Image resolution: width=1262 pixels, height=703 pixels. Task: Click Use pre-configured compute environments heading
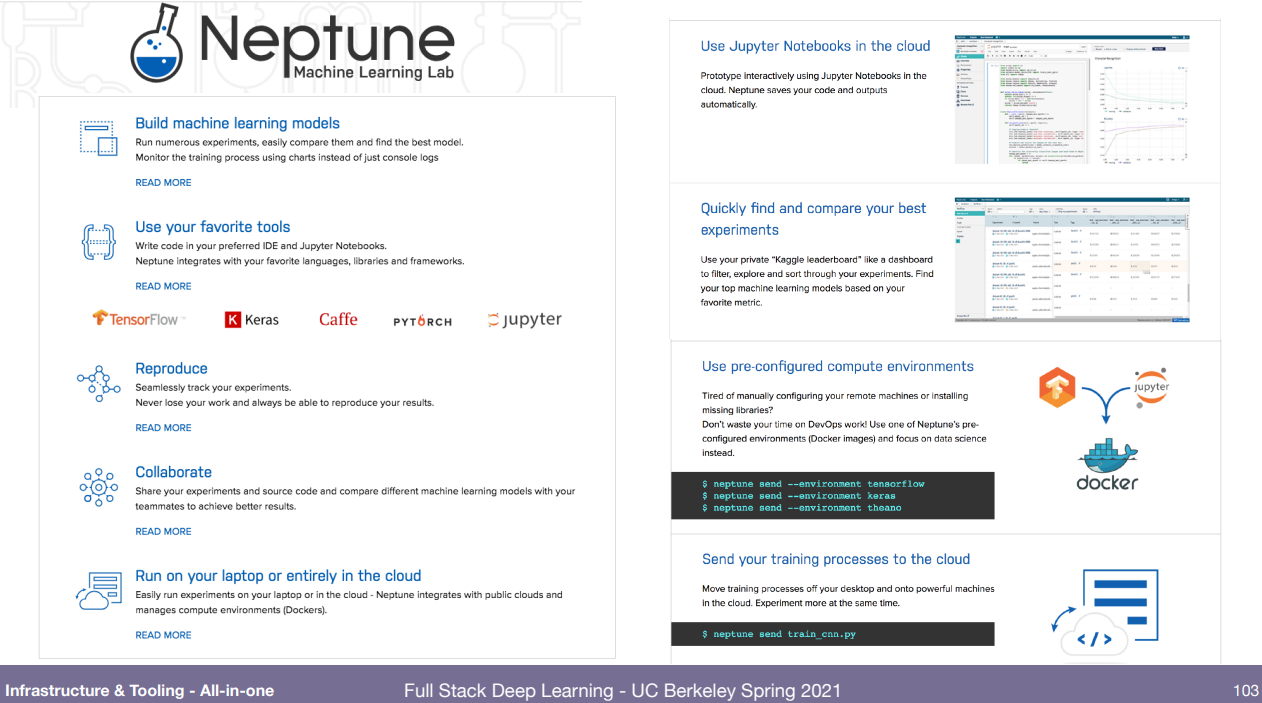838,367
